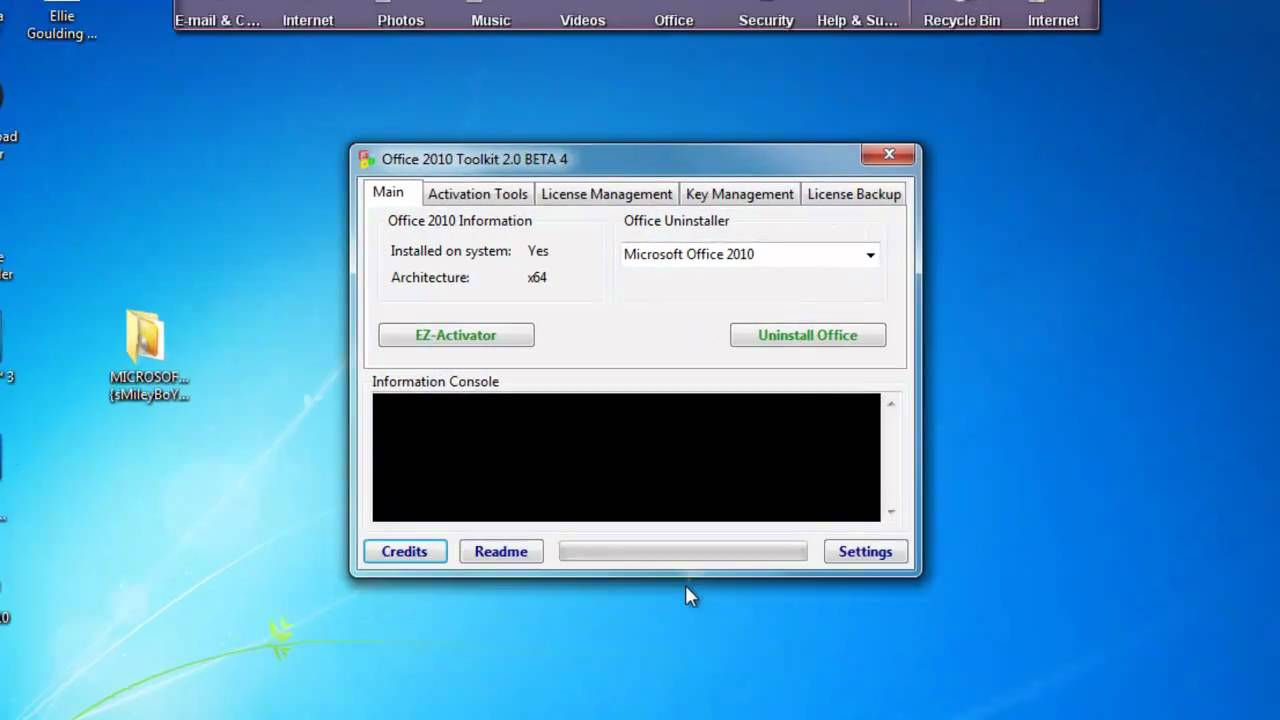
Task: Switch to the Key Management tab
Action: click(x=739, y=194)
